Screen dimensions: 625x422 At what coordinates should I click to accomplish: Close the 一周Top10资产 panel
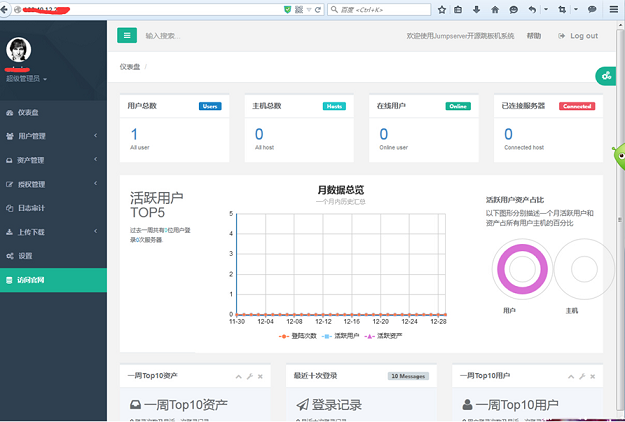[x=260, y=377]
